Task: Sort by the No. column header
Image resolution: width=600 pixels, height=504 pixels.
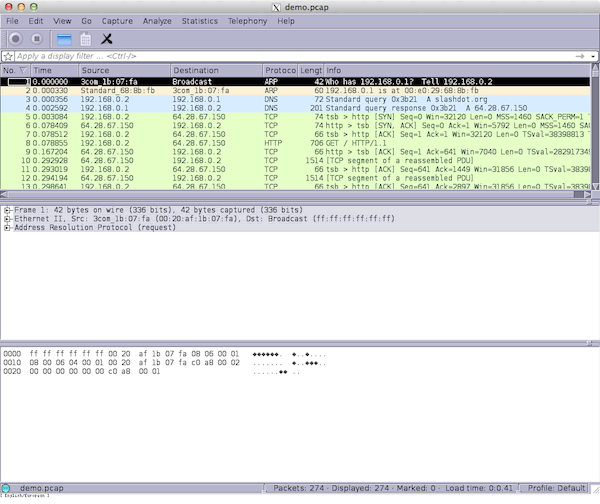Action: 15,70
